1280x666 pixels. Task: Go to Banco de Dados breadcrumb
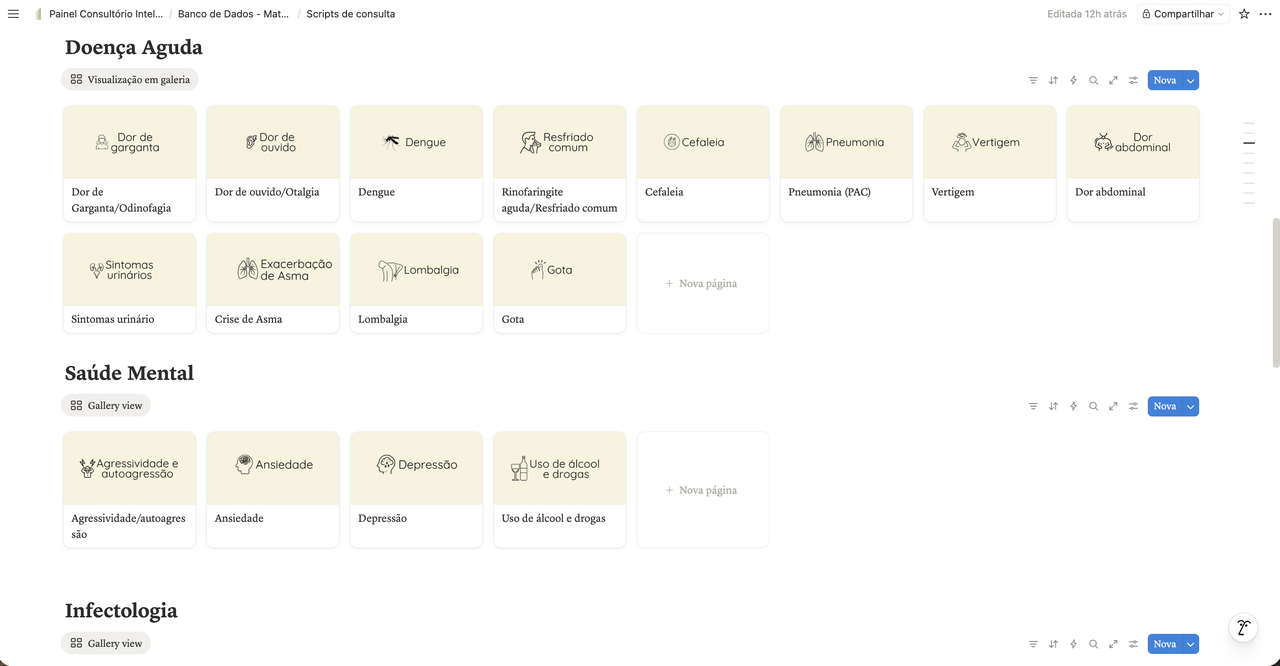233,14
